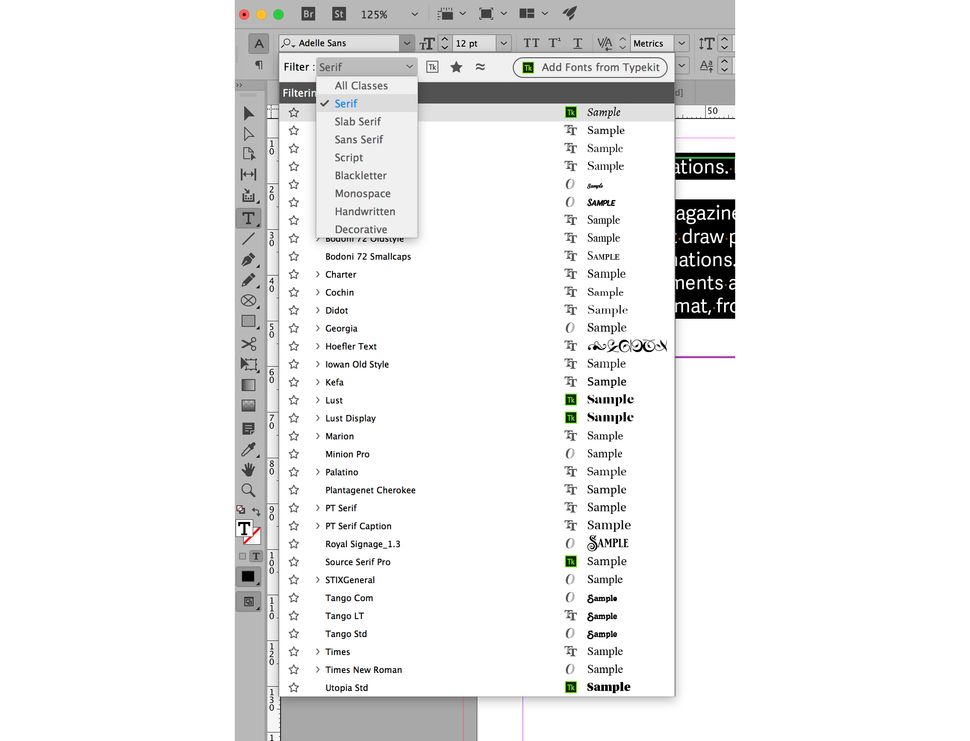Star Minion Pro as a favorite font
Viewport: 970px width, 741px height.
click(293, 454)
